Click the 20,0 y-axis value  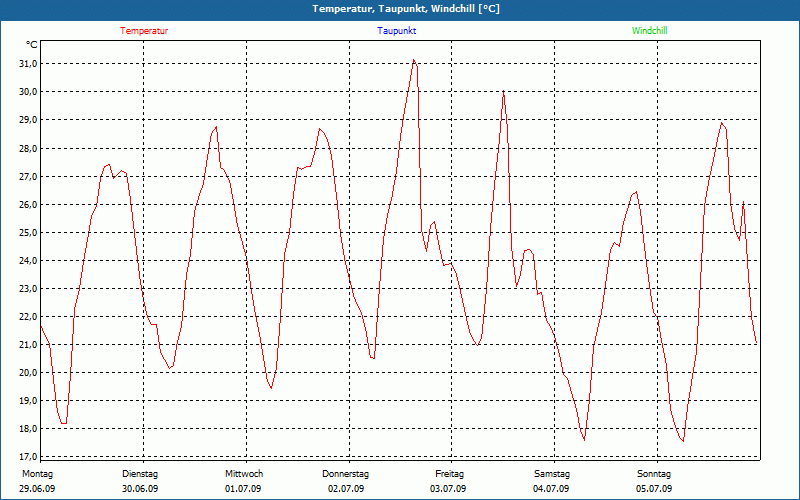pos(27,373)
